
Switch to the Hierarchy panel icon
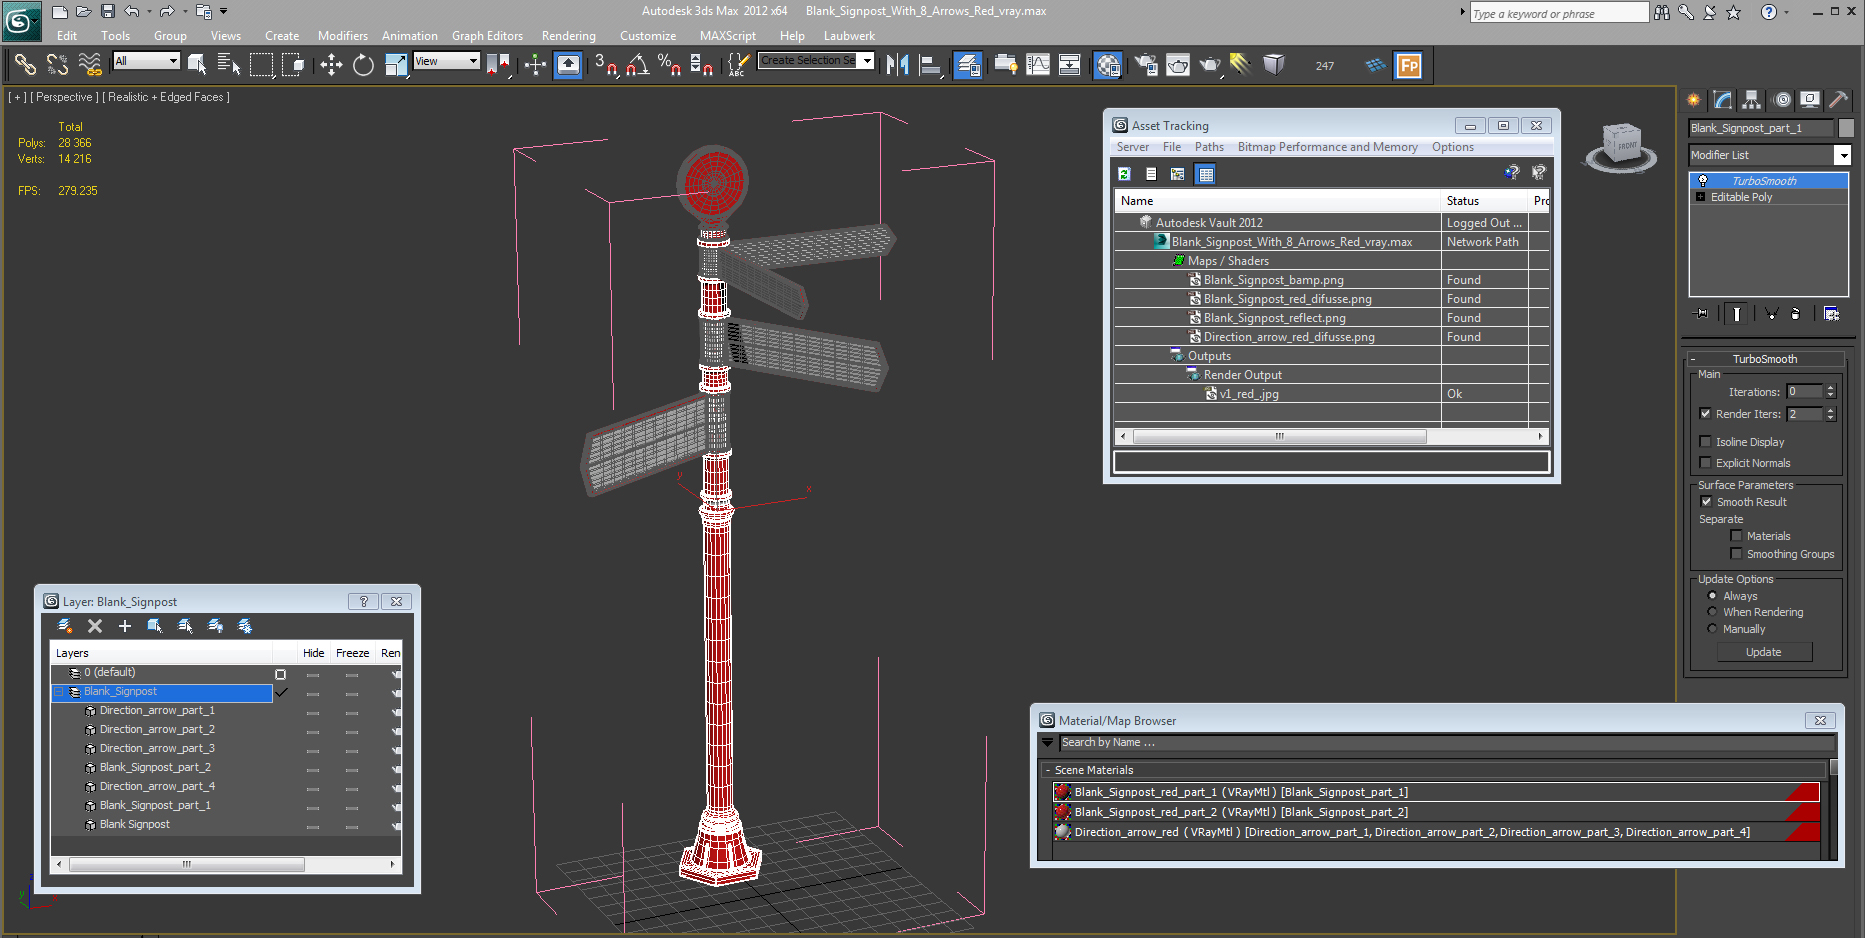pyautogui.click(x=1751, y=100)
